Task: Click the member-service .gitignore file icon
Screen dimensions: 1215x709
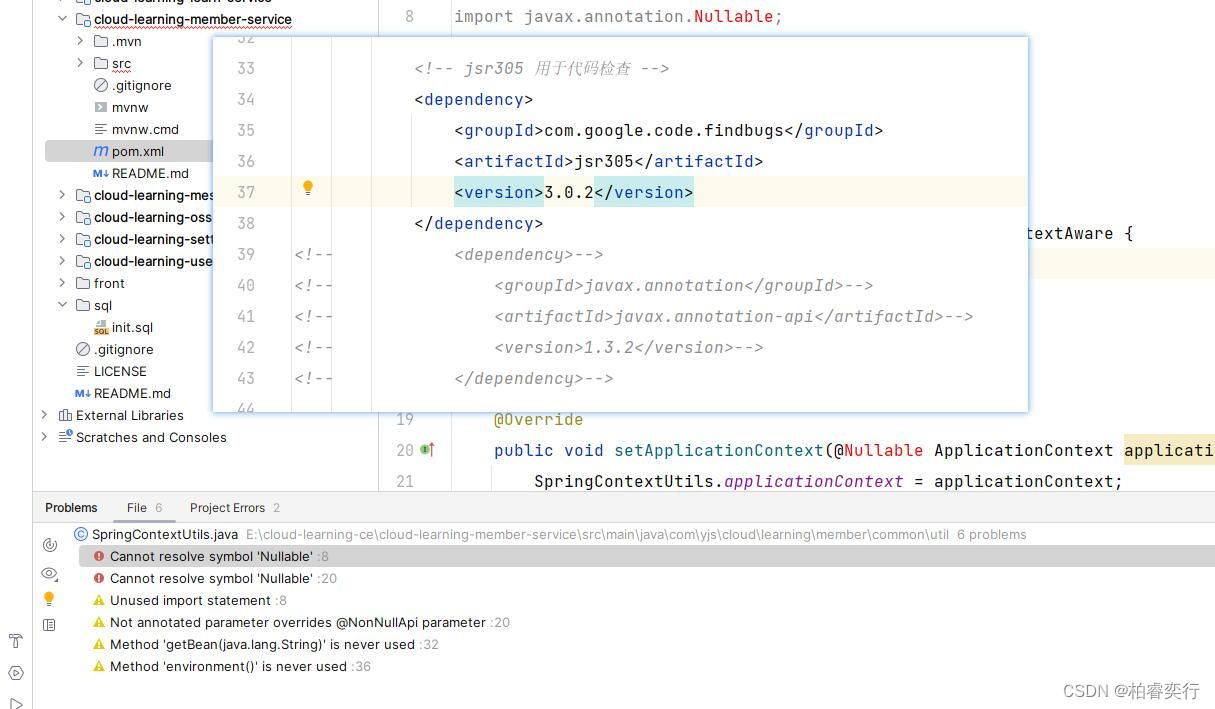Action: click(x=101, y=85)
